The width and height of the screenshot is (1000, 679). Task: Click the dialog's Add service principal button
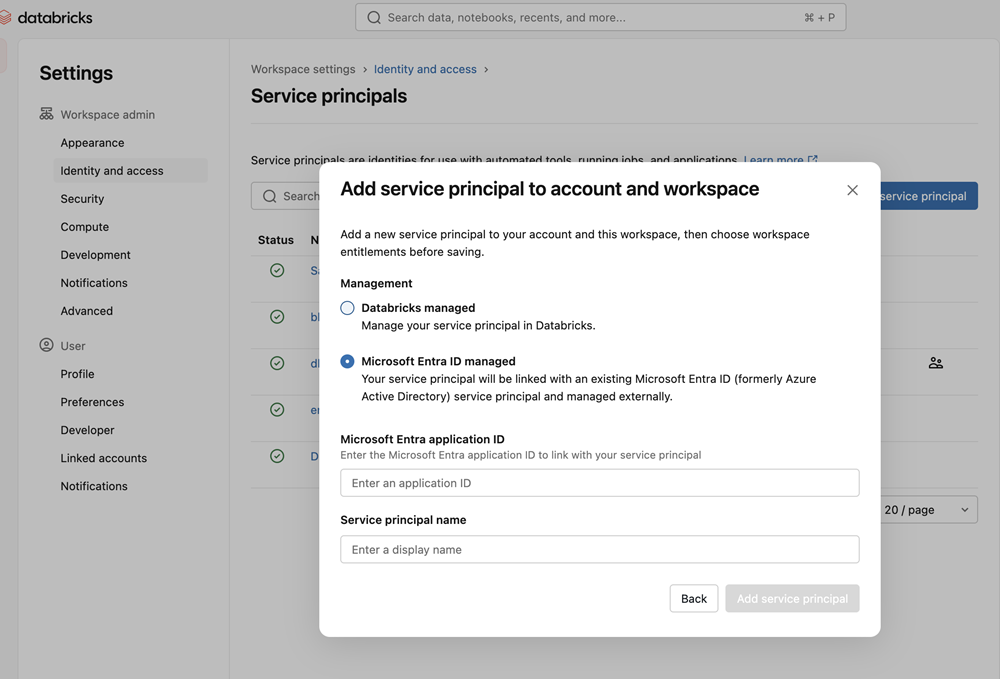coord(792,599)
